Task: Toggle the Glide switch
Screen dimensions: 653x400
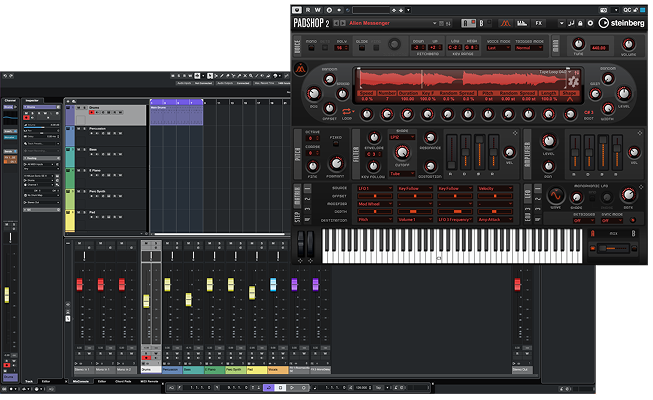Action: pyautogui.click(x=361, y=48)
